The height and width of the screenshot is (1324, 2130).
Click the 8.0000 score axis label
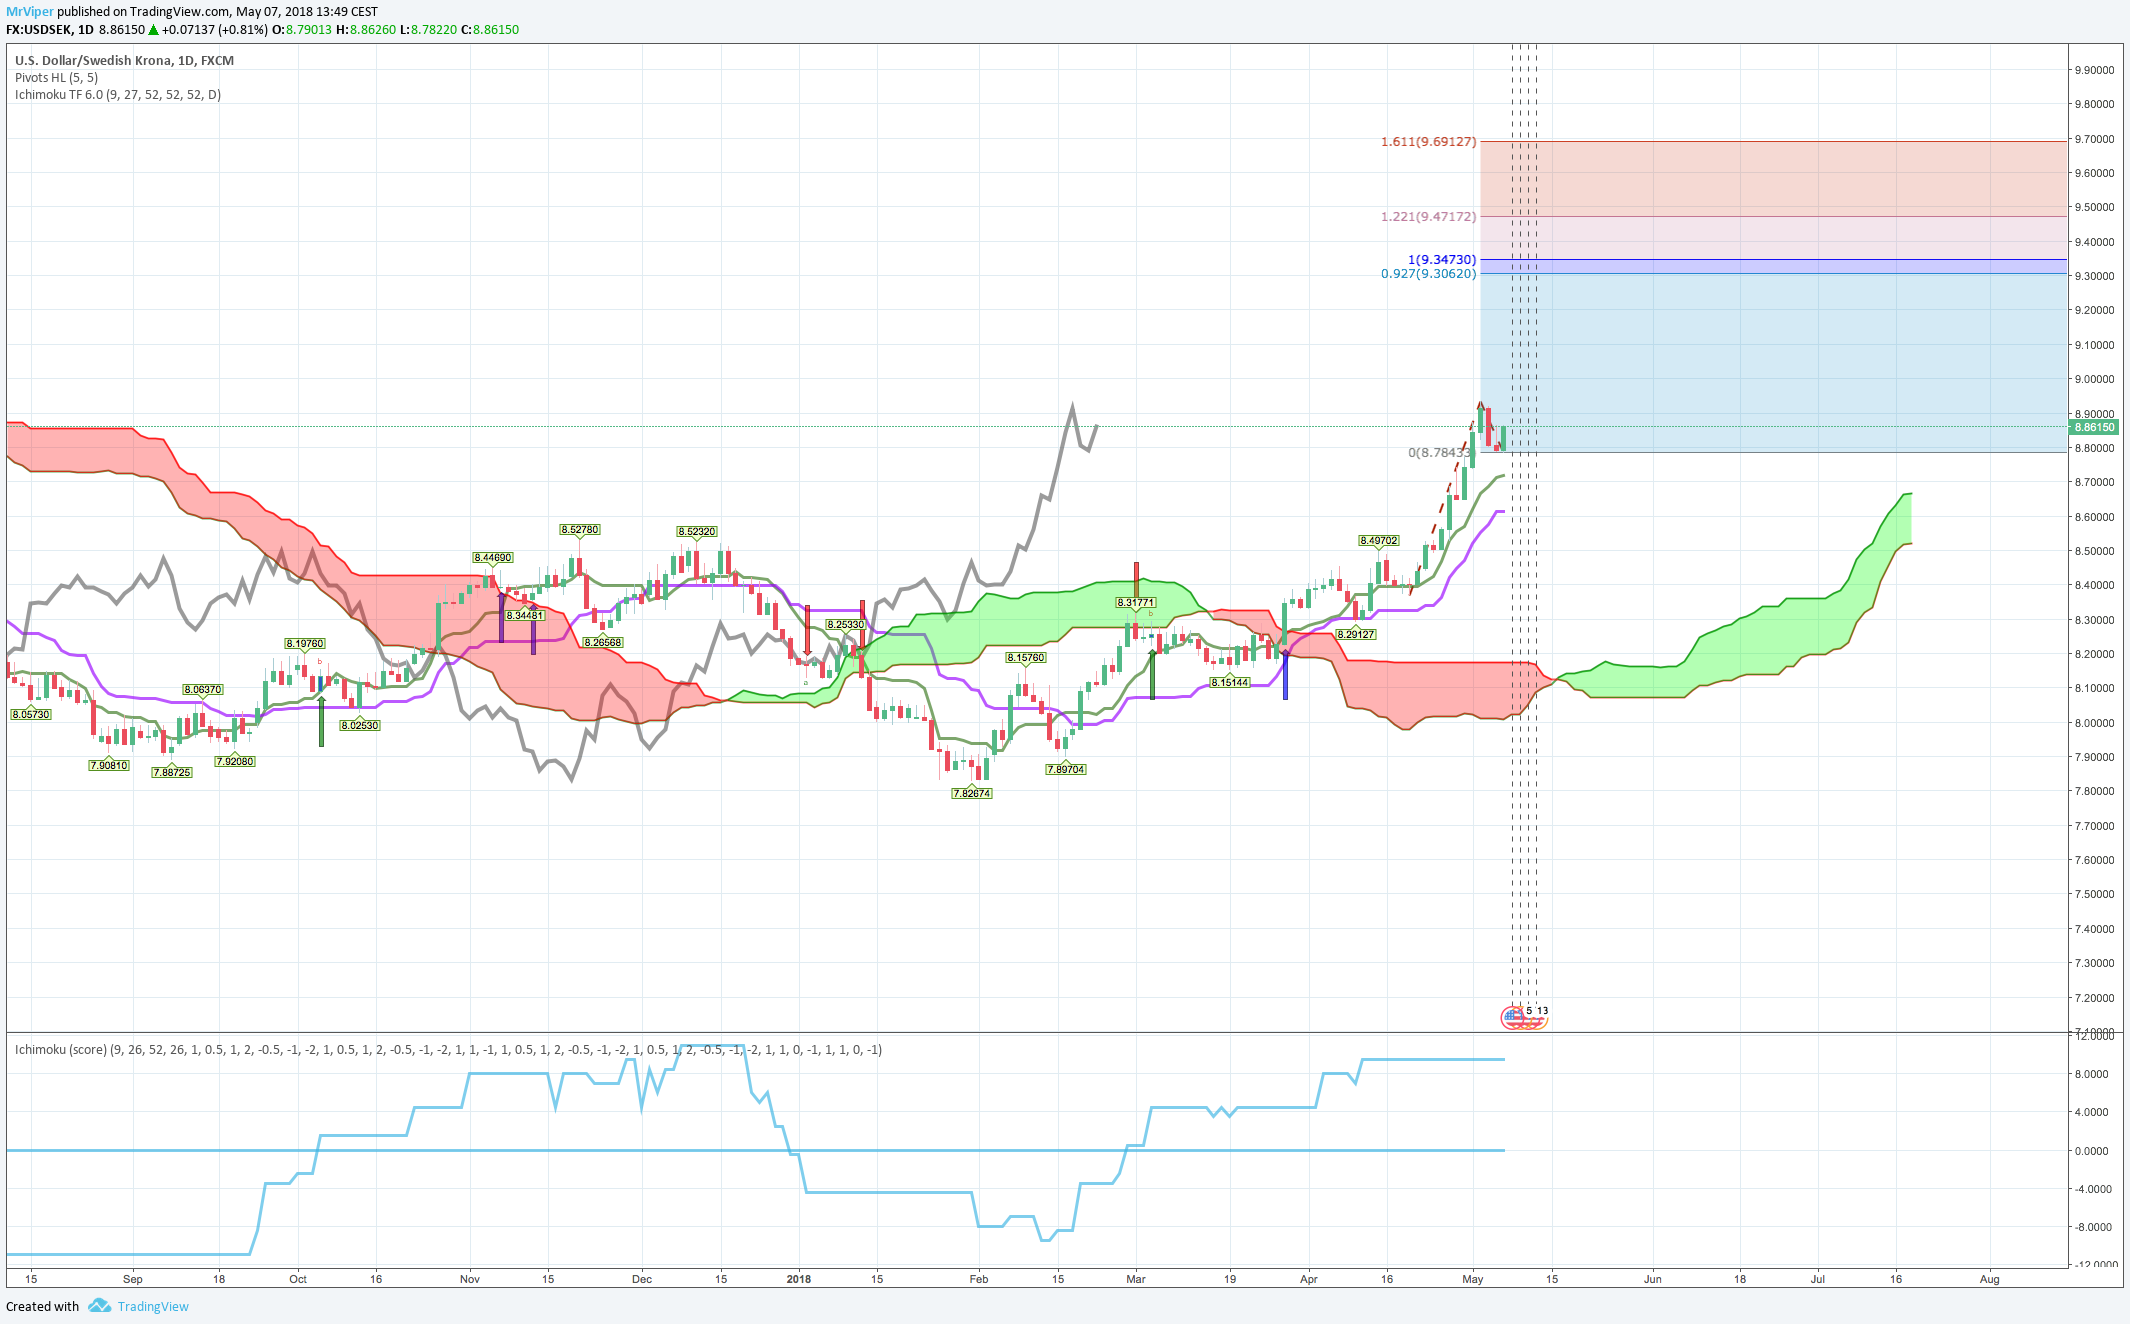point(2091,1074)
